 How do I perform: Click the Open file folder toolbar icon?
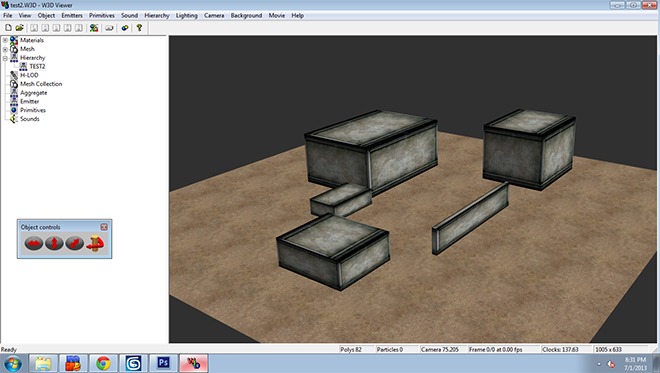(x=19, y=28)
